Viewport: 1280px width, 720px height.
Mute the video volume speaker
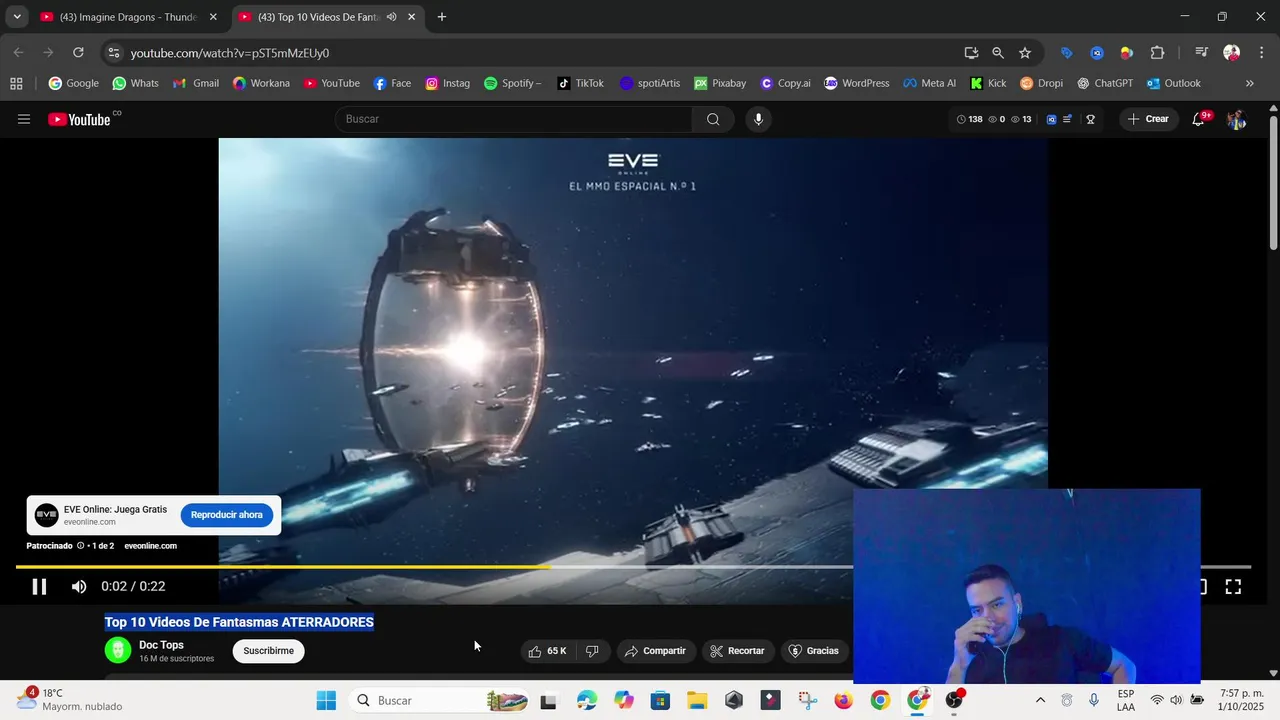tap(79, 587)
